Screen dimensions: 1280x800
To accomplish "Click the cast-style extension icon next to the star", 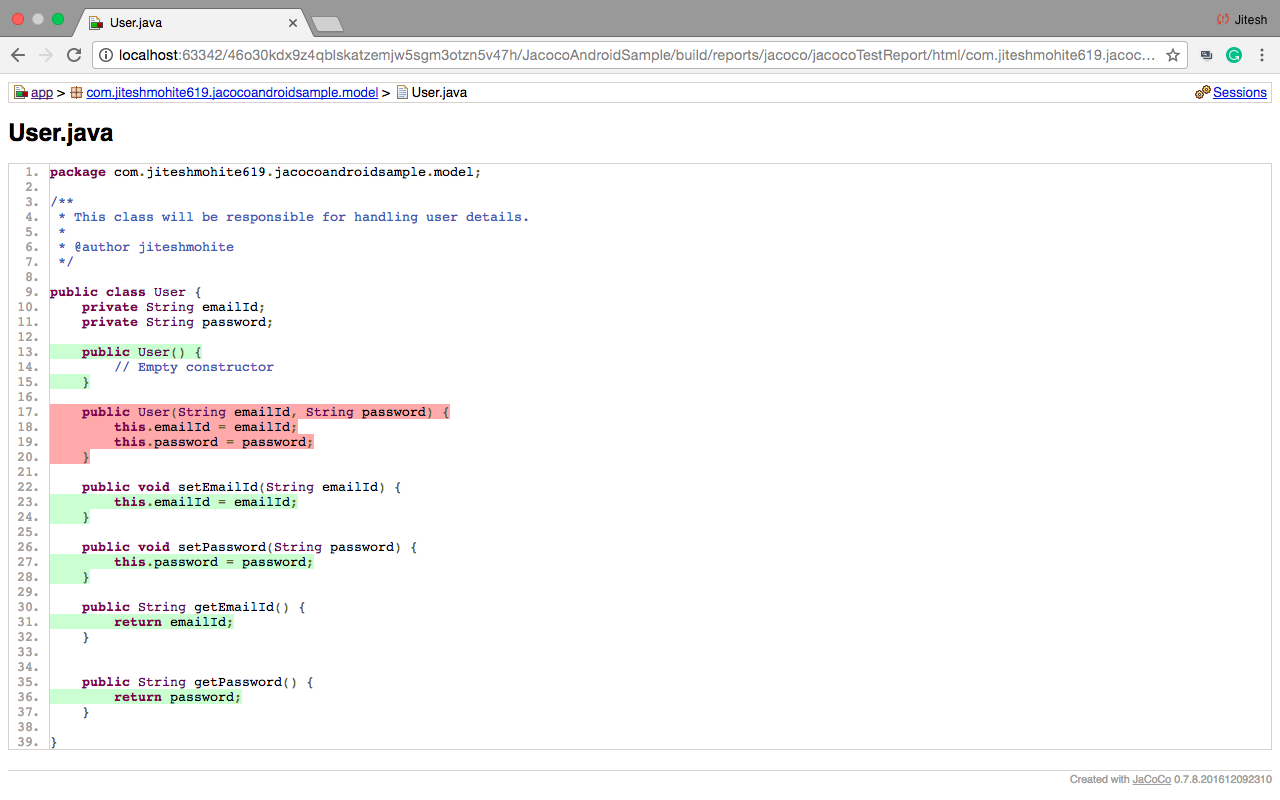I will coord(1207,56).
